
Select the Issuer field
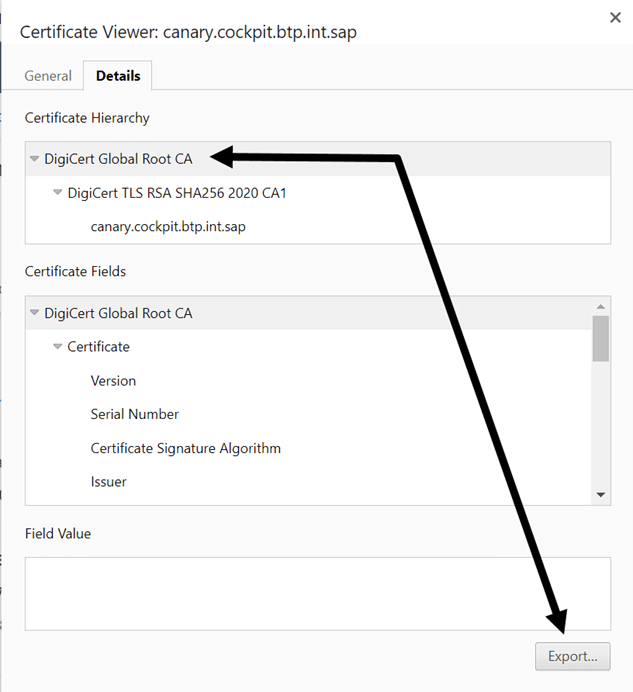click(109, 482)
